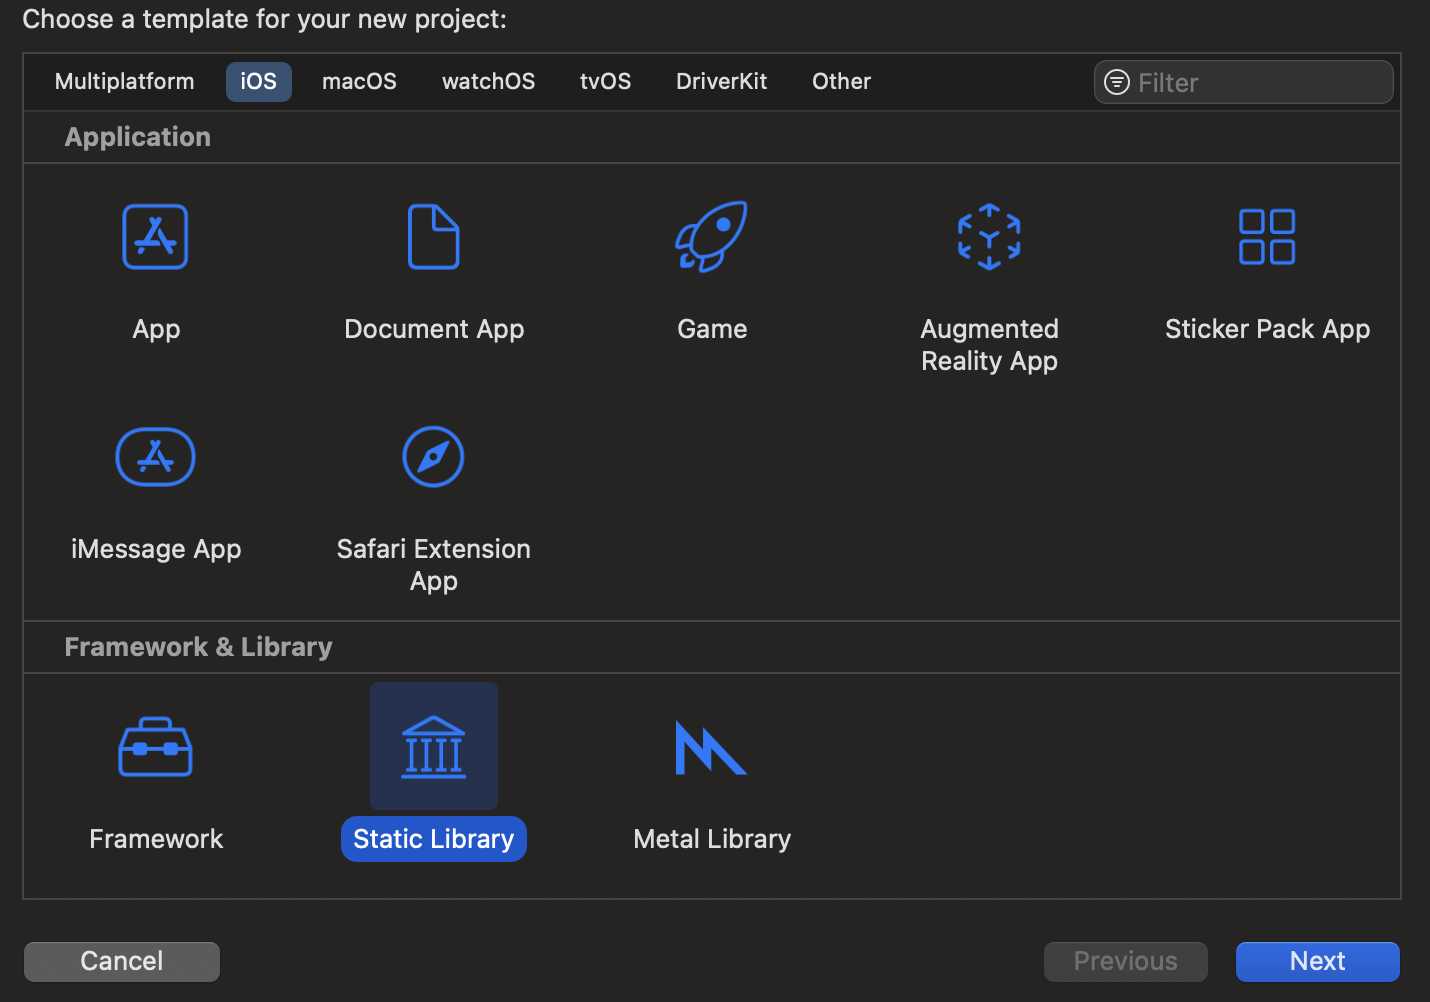Cancel the new project dialog
1430x1002 pixels.
pos(122,961)
